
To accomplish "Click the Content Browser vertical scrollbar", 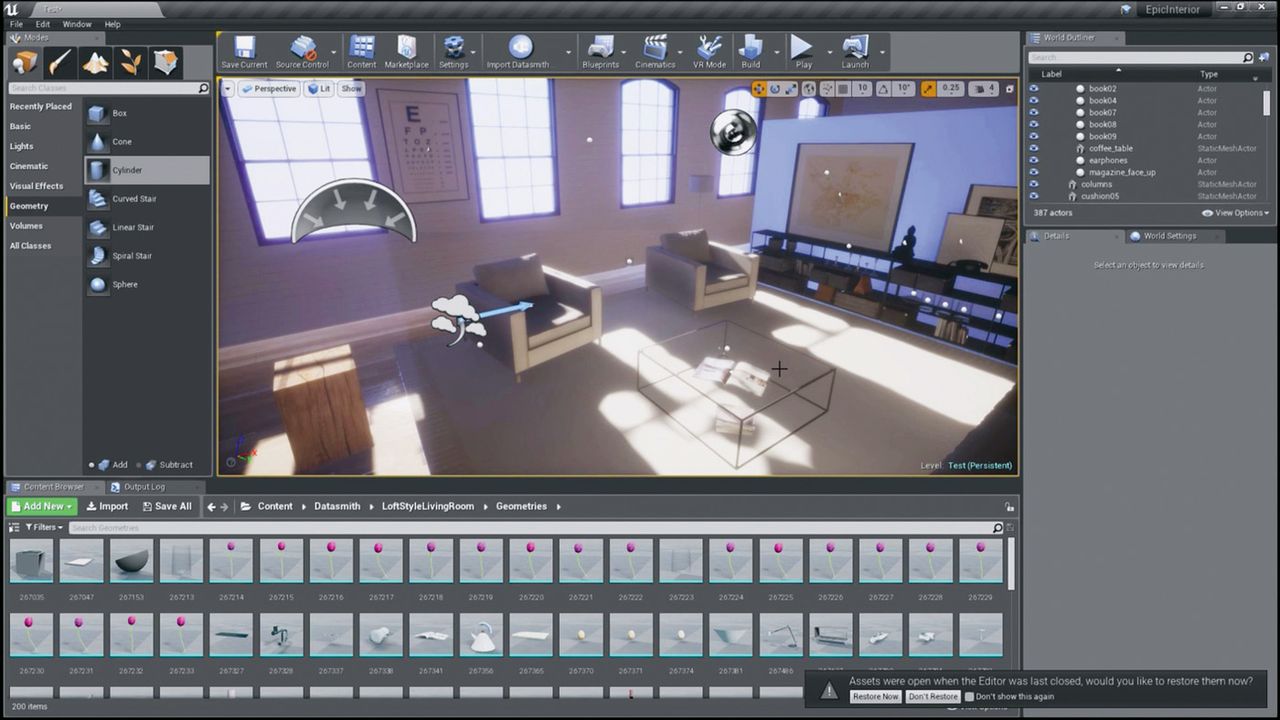I will (1011, 565).
